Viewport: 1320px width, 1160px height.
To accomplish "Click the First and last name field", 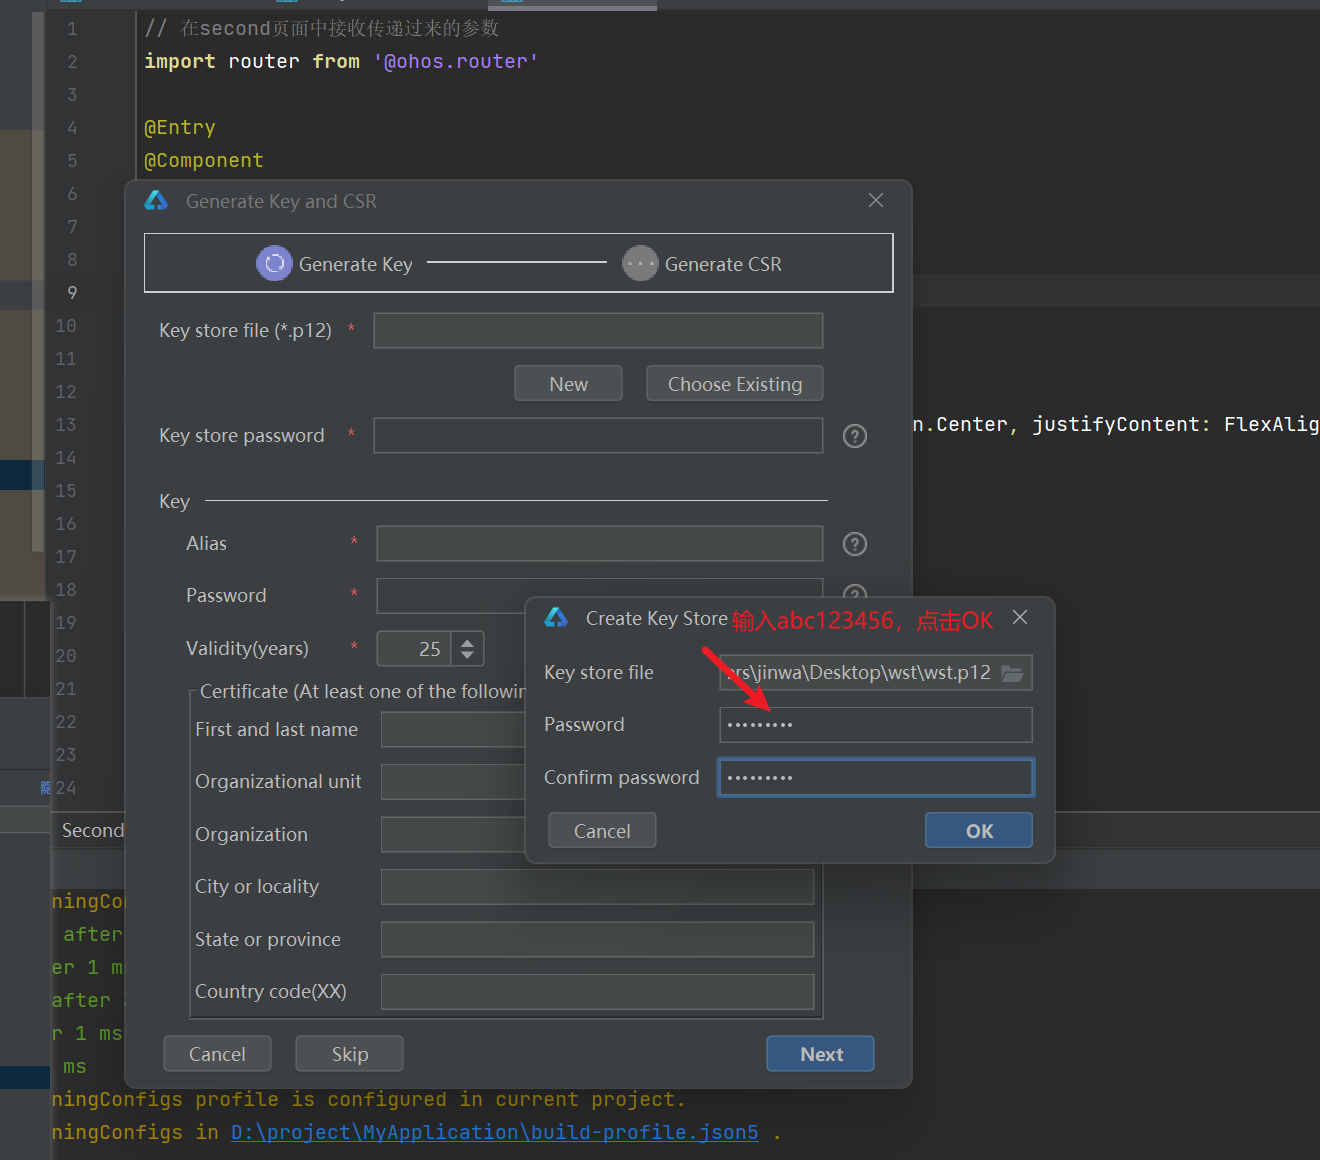I will 453,730.
